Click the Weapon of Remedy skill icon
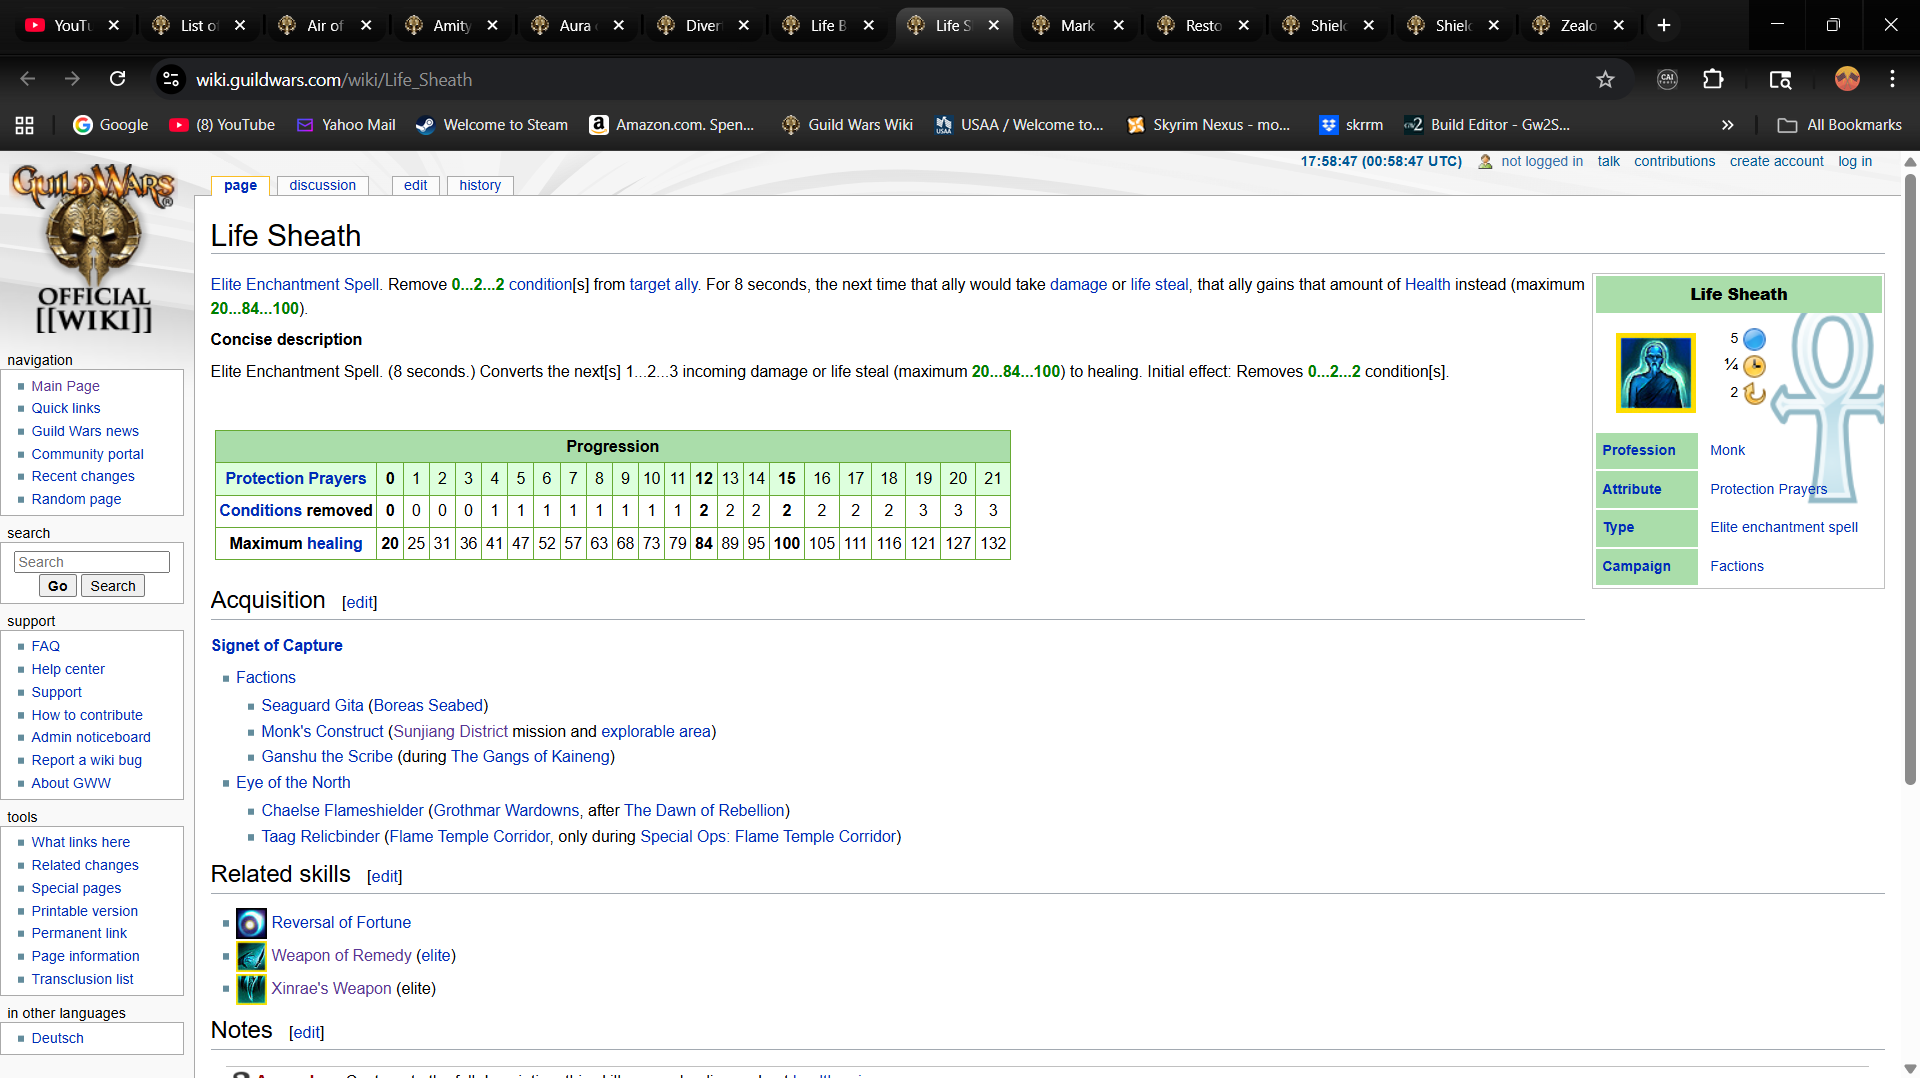 pos(251,955)
